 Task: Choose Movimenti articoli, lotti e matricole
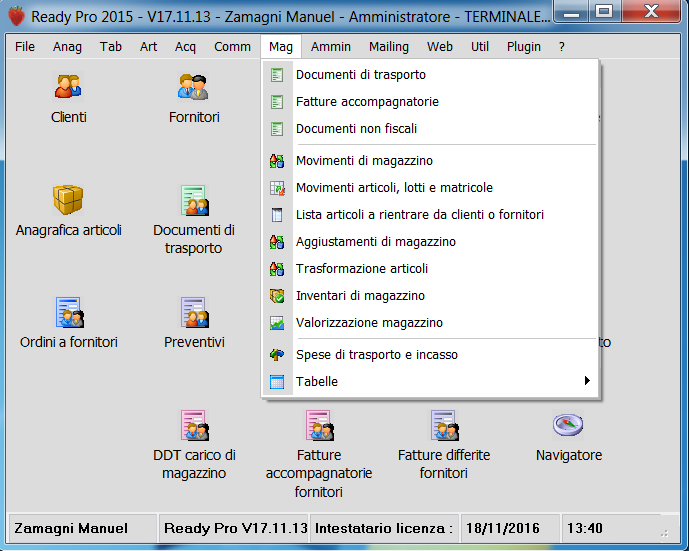click(x=431, y=188)
